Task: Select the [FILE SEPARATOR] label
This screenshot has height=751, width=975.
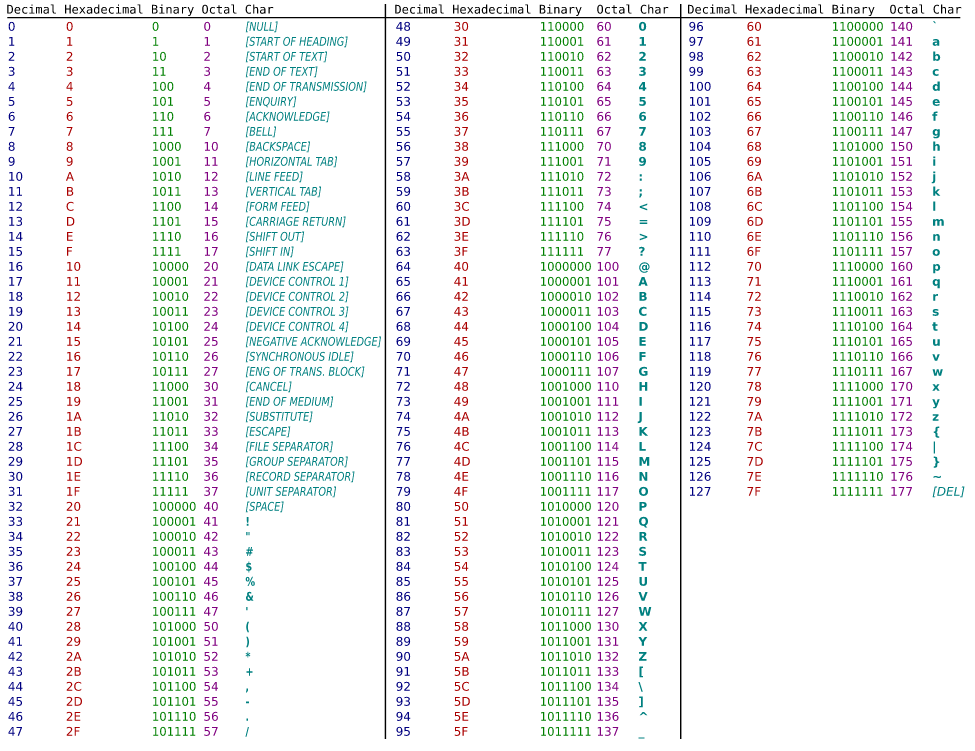Action: pos(289,446)
